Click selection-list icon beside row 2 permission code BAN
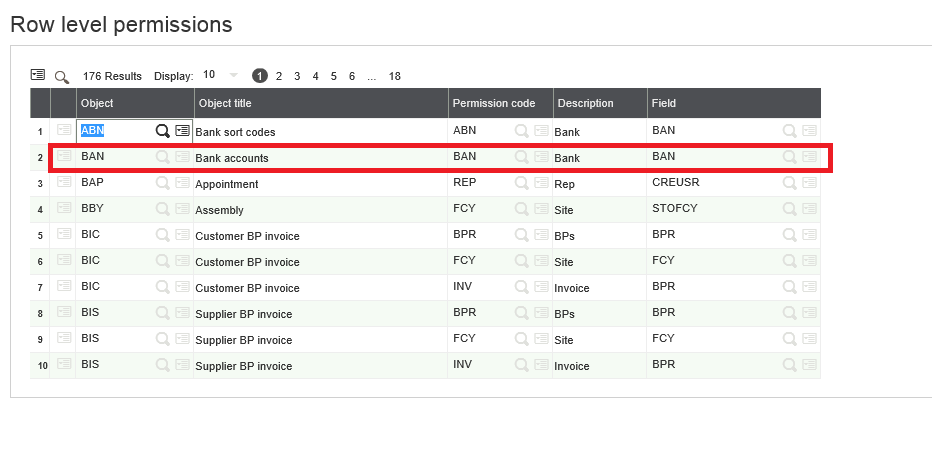This screenshot has width=932, height=456. [541, 156]
